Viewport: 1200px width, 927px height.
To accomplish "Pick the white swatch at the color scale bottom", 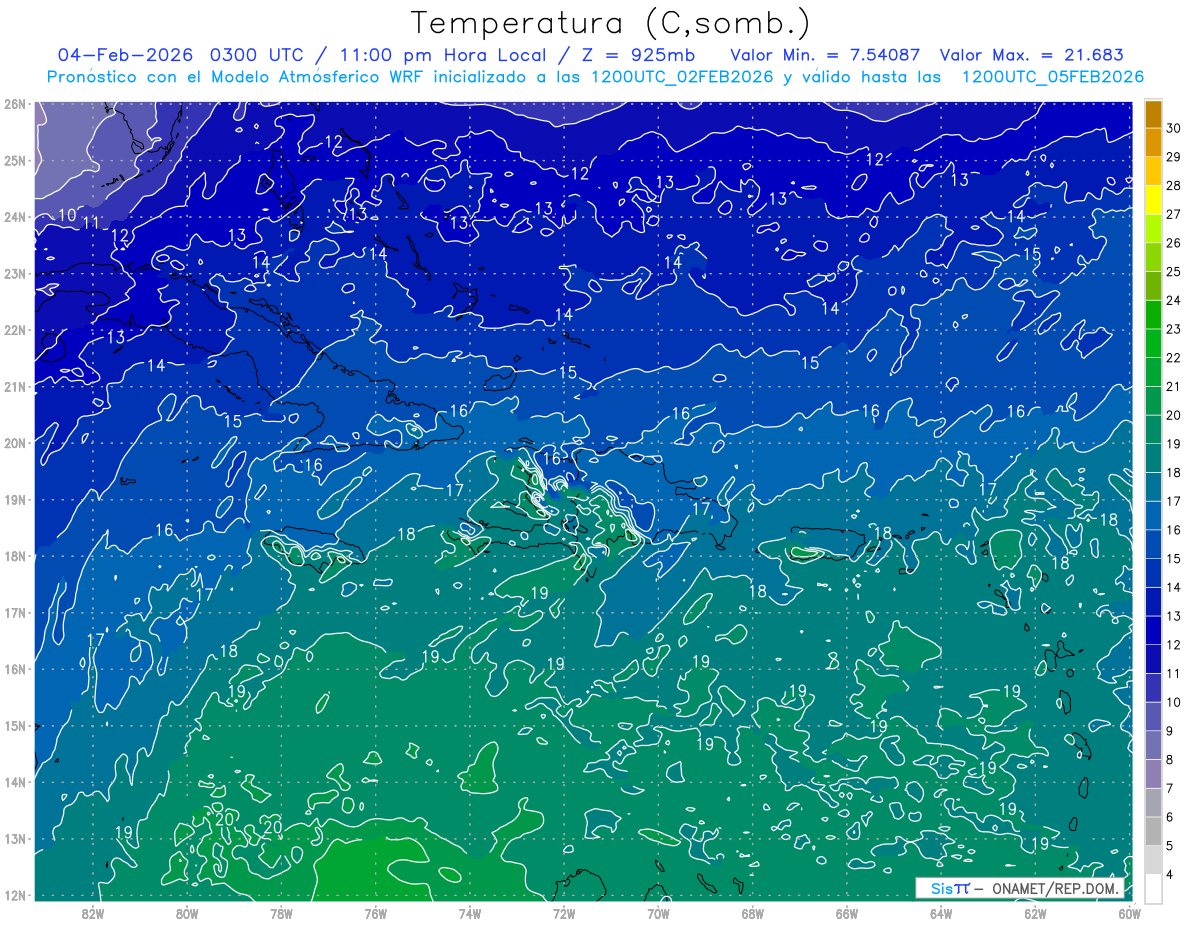I will (1153, 888).
